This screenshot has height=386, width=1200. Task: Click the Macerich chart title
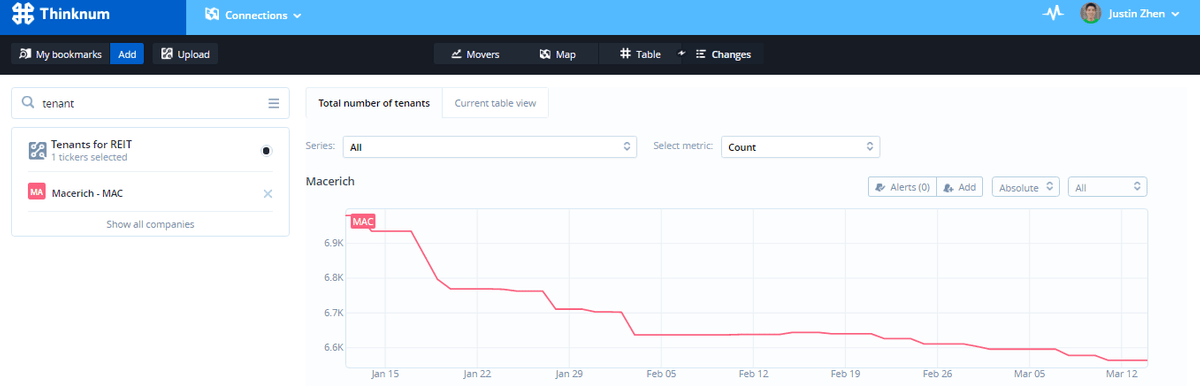coord(330,182)
